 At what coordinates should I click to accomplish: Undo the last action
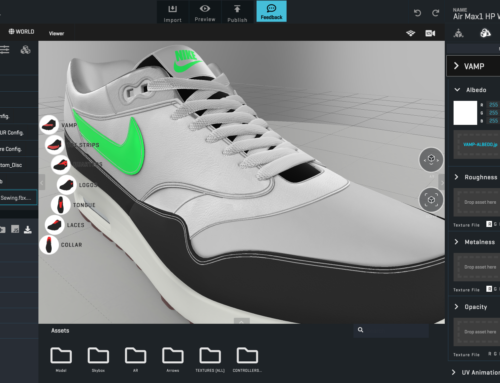click(417, 13)
